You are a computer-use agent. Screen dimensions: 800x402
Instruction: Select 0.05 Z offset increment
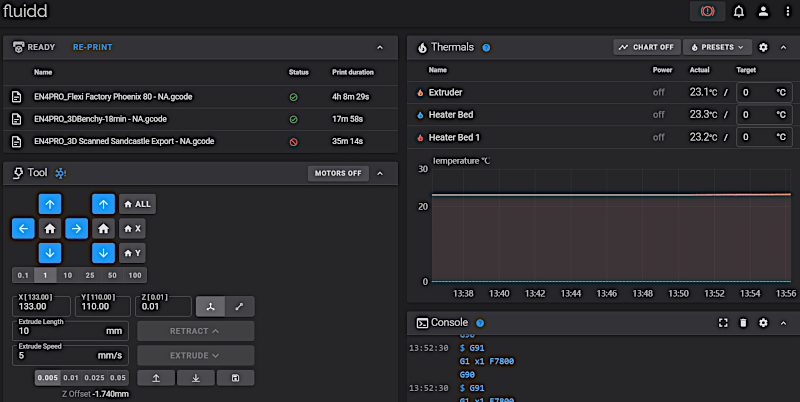pos(118,378)
